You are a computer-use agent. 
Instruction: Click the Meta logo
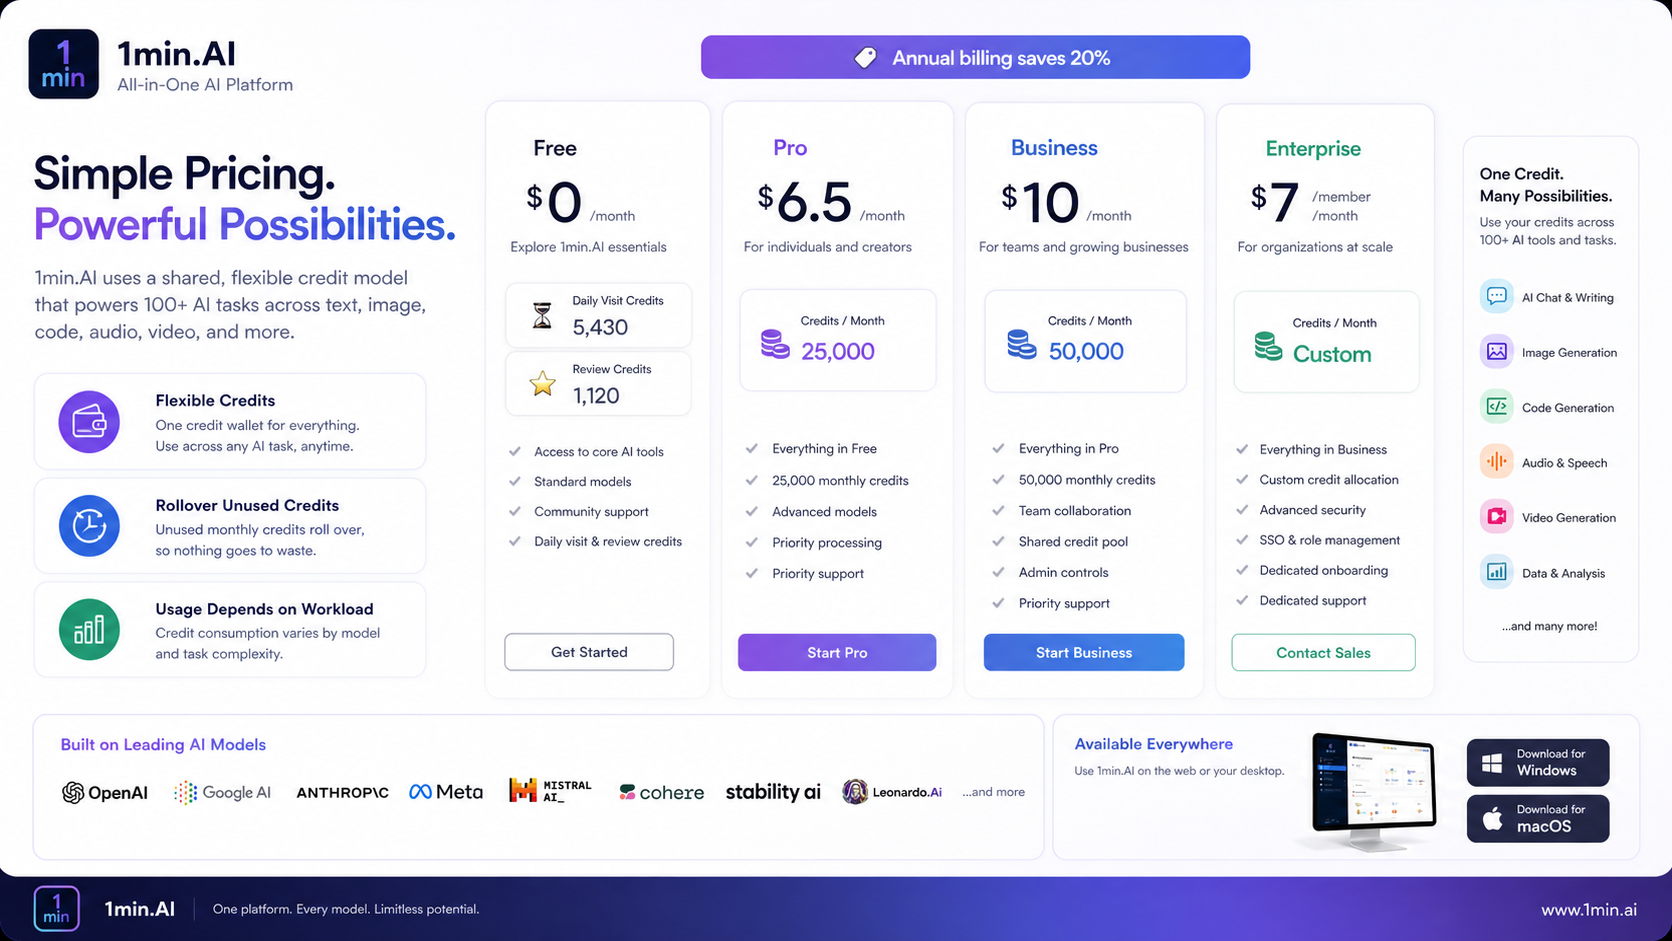[446, 792]
